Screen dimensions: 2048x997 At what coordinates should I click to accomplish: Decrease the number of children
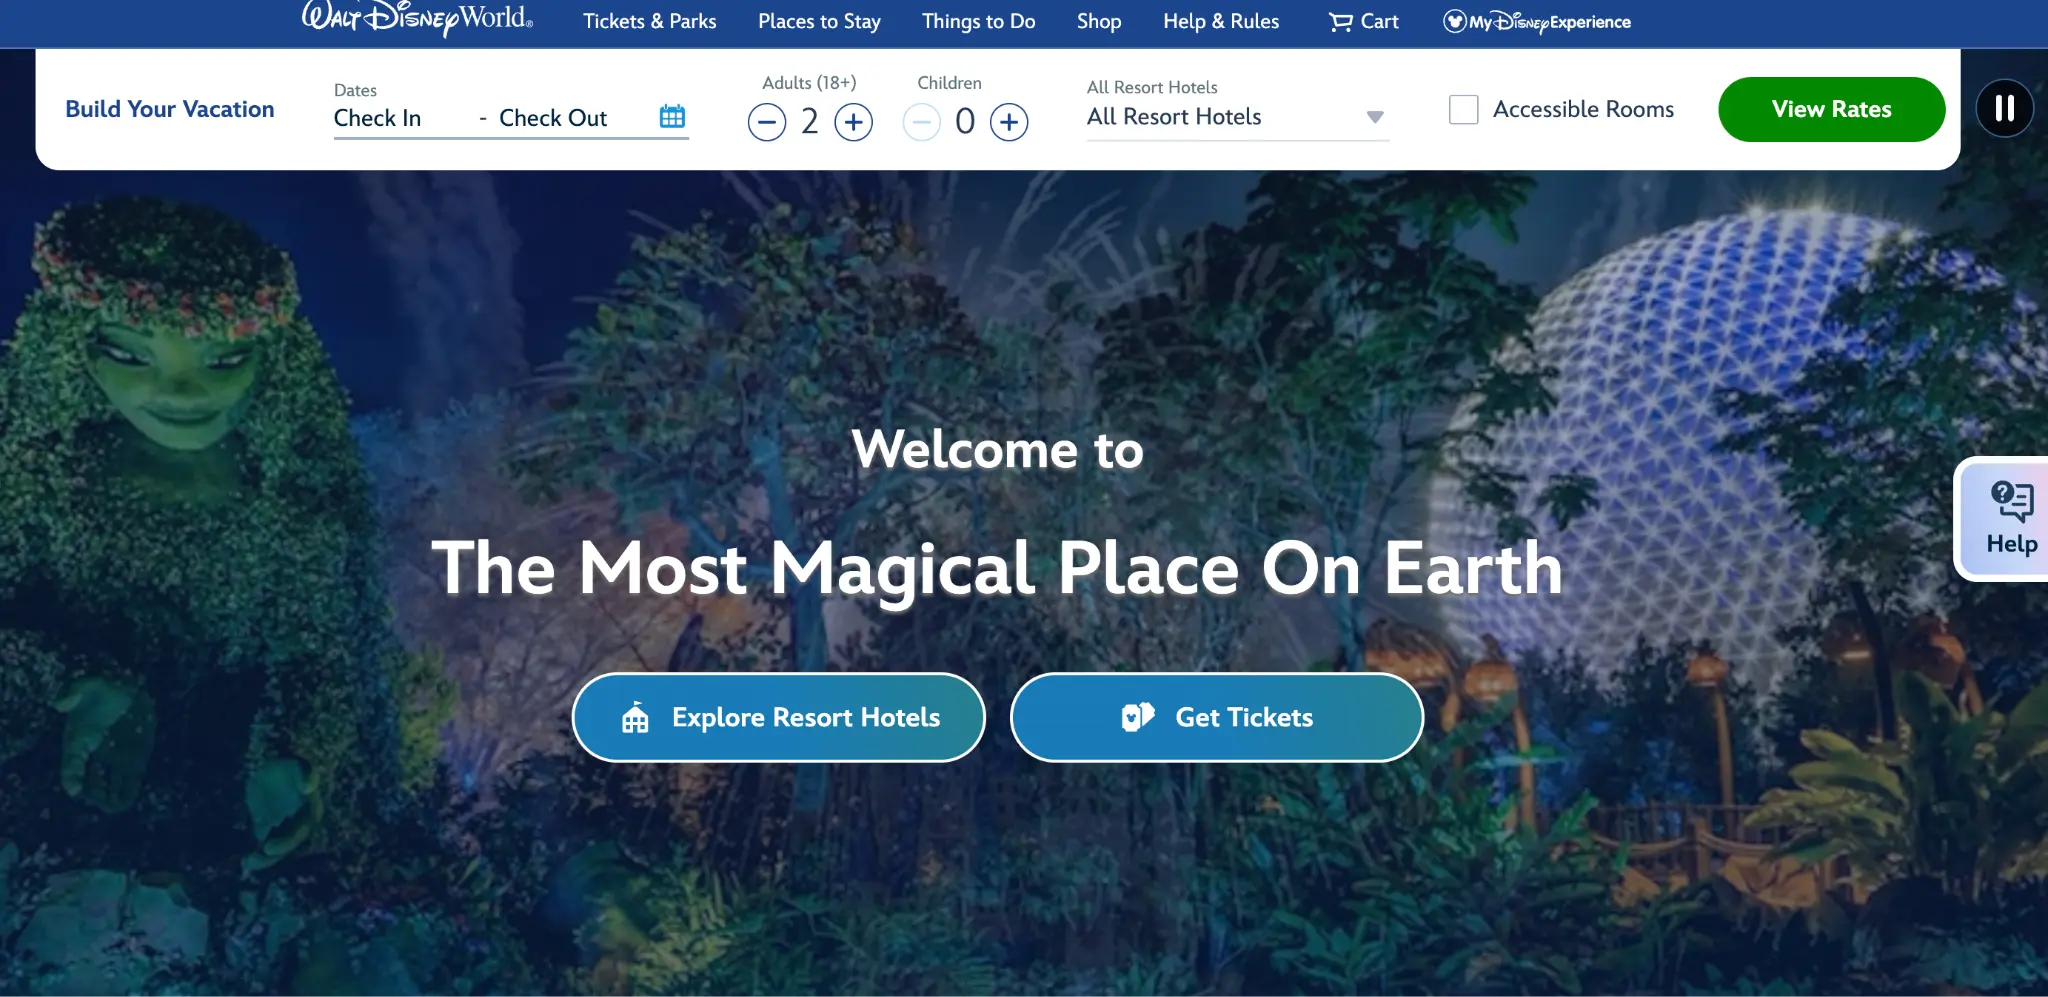coord(921,122)
